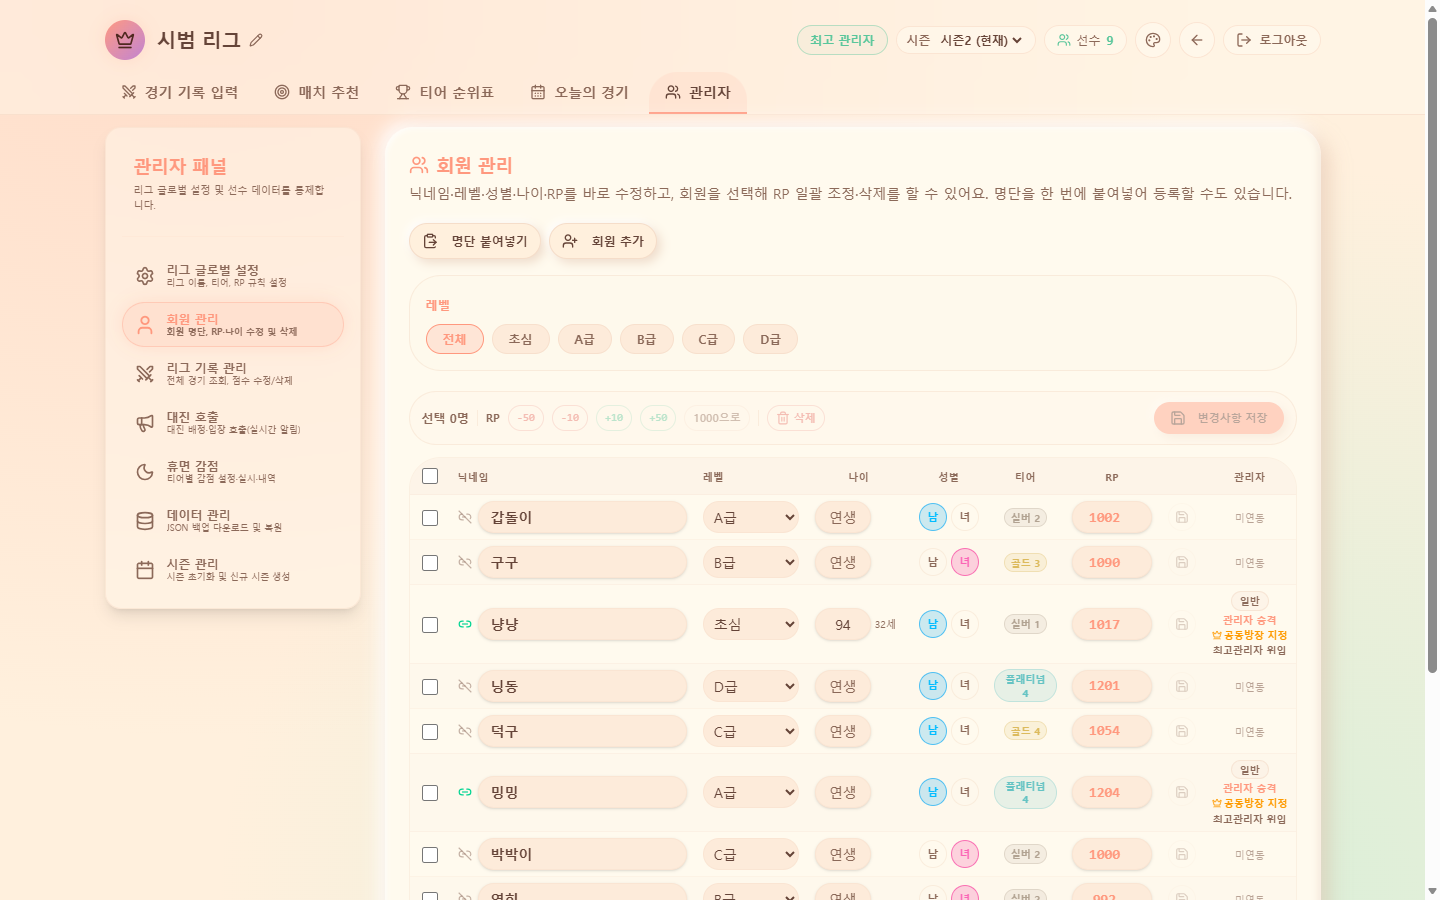Click the page vertical scrollbar

click(1432, 345)
